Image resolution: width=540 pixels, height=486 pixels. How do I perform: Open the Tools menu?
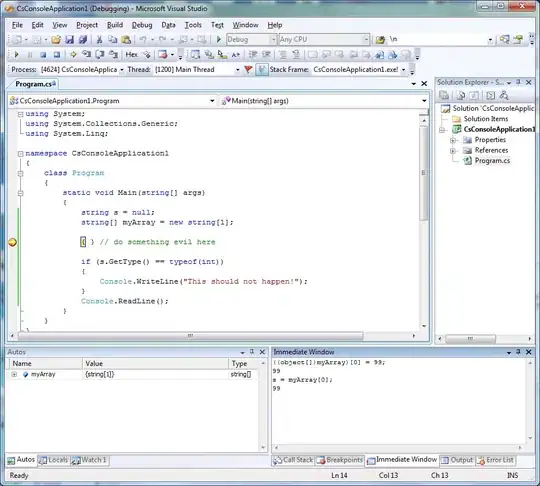[193, 25]
